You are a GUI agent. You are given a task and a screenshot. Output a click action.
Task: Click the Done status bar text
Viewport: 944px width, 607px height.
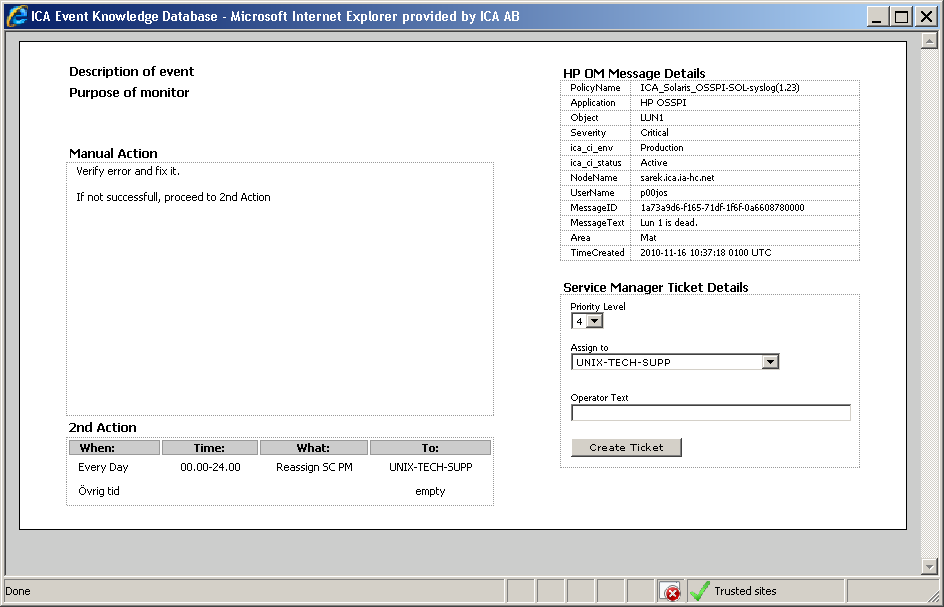pyautogui.click(x=18, y=591)
